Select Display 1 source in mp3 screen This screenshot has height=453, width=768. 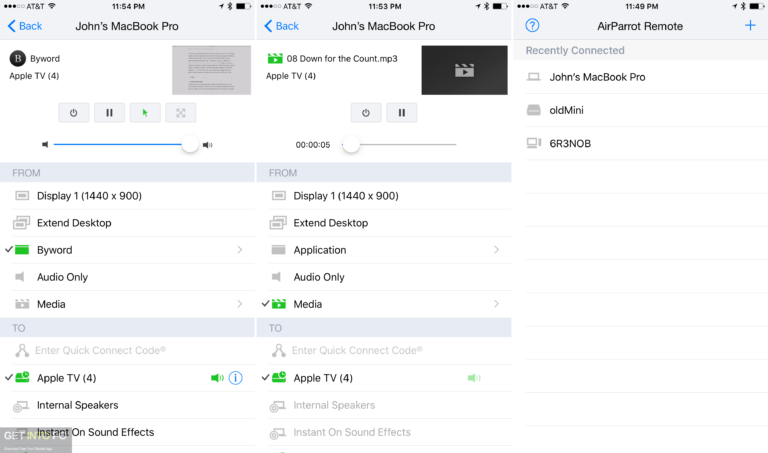[x=384, y=196]
